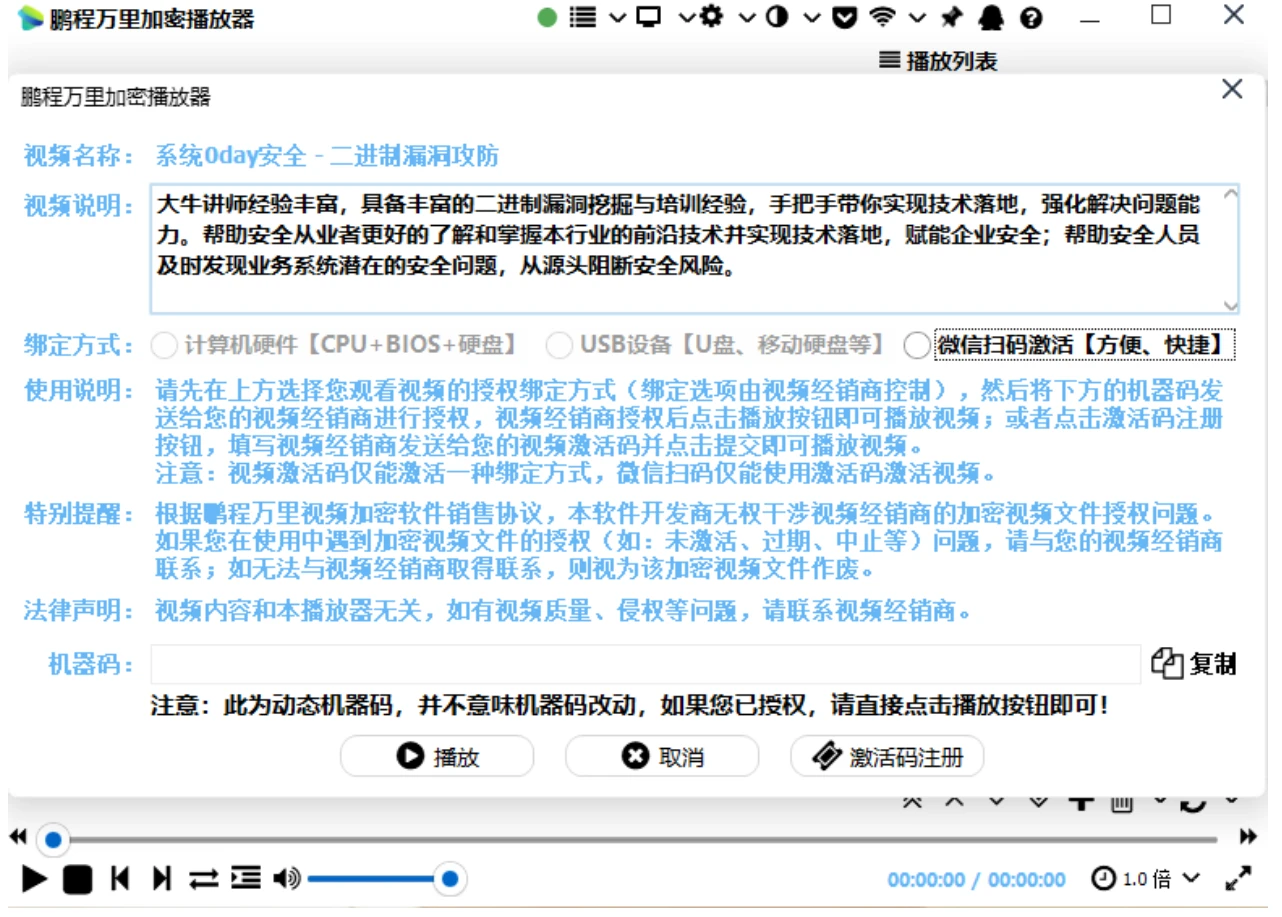Select USB设备 binding radio button

point(559,346)
